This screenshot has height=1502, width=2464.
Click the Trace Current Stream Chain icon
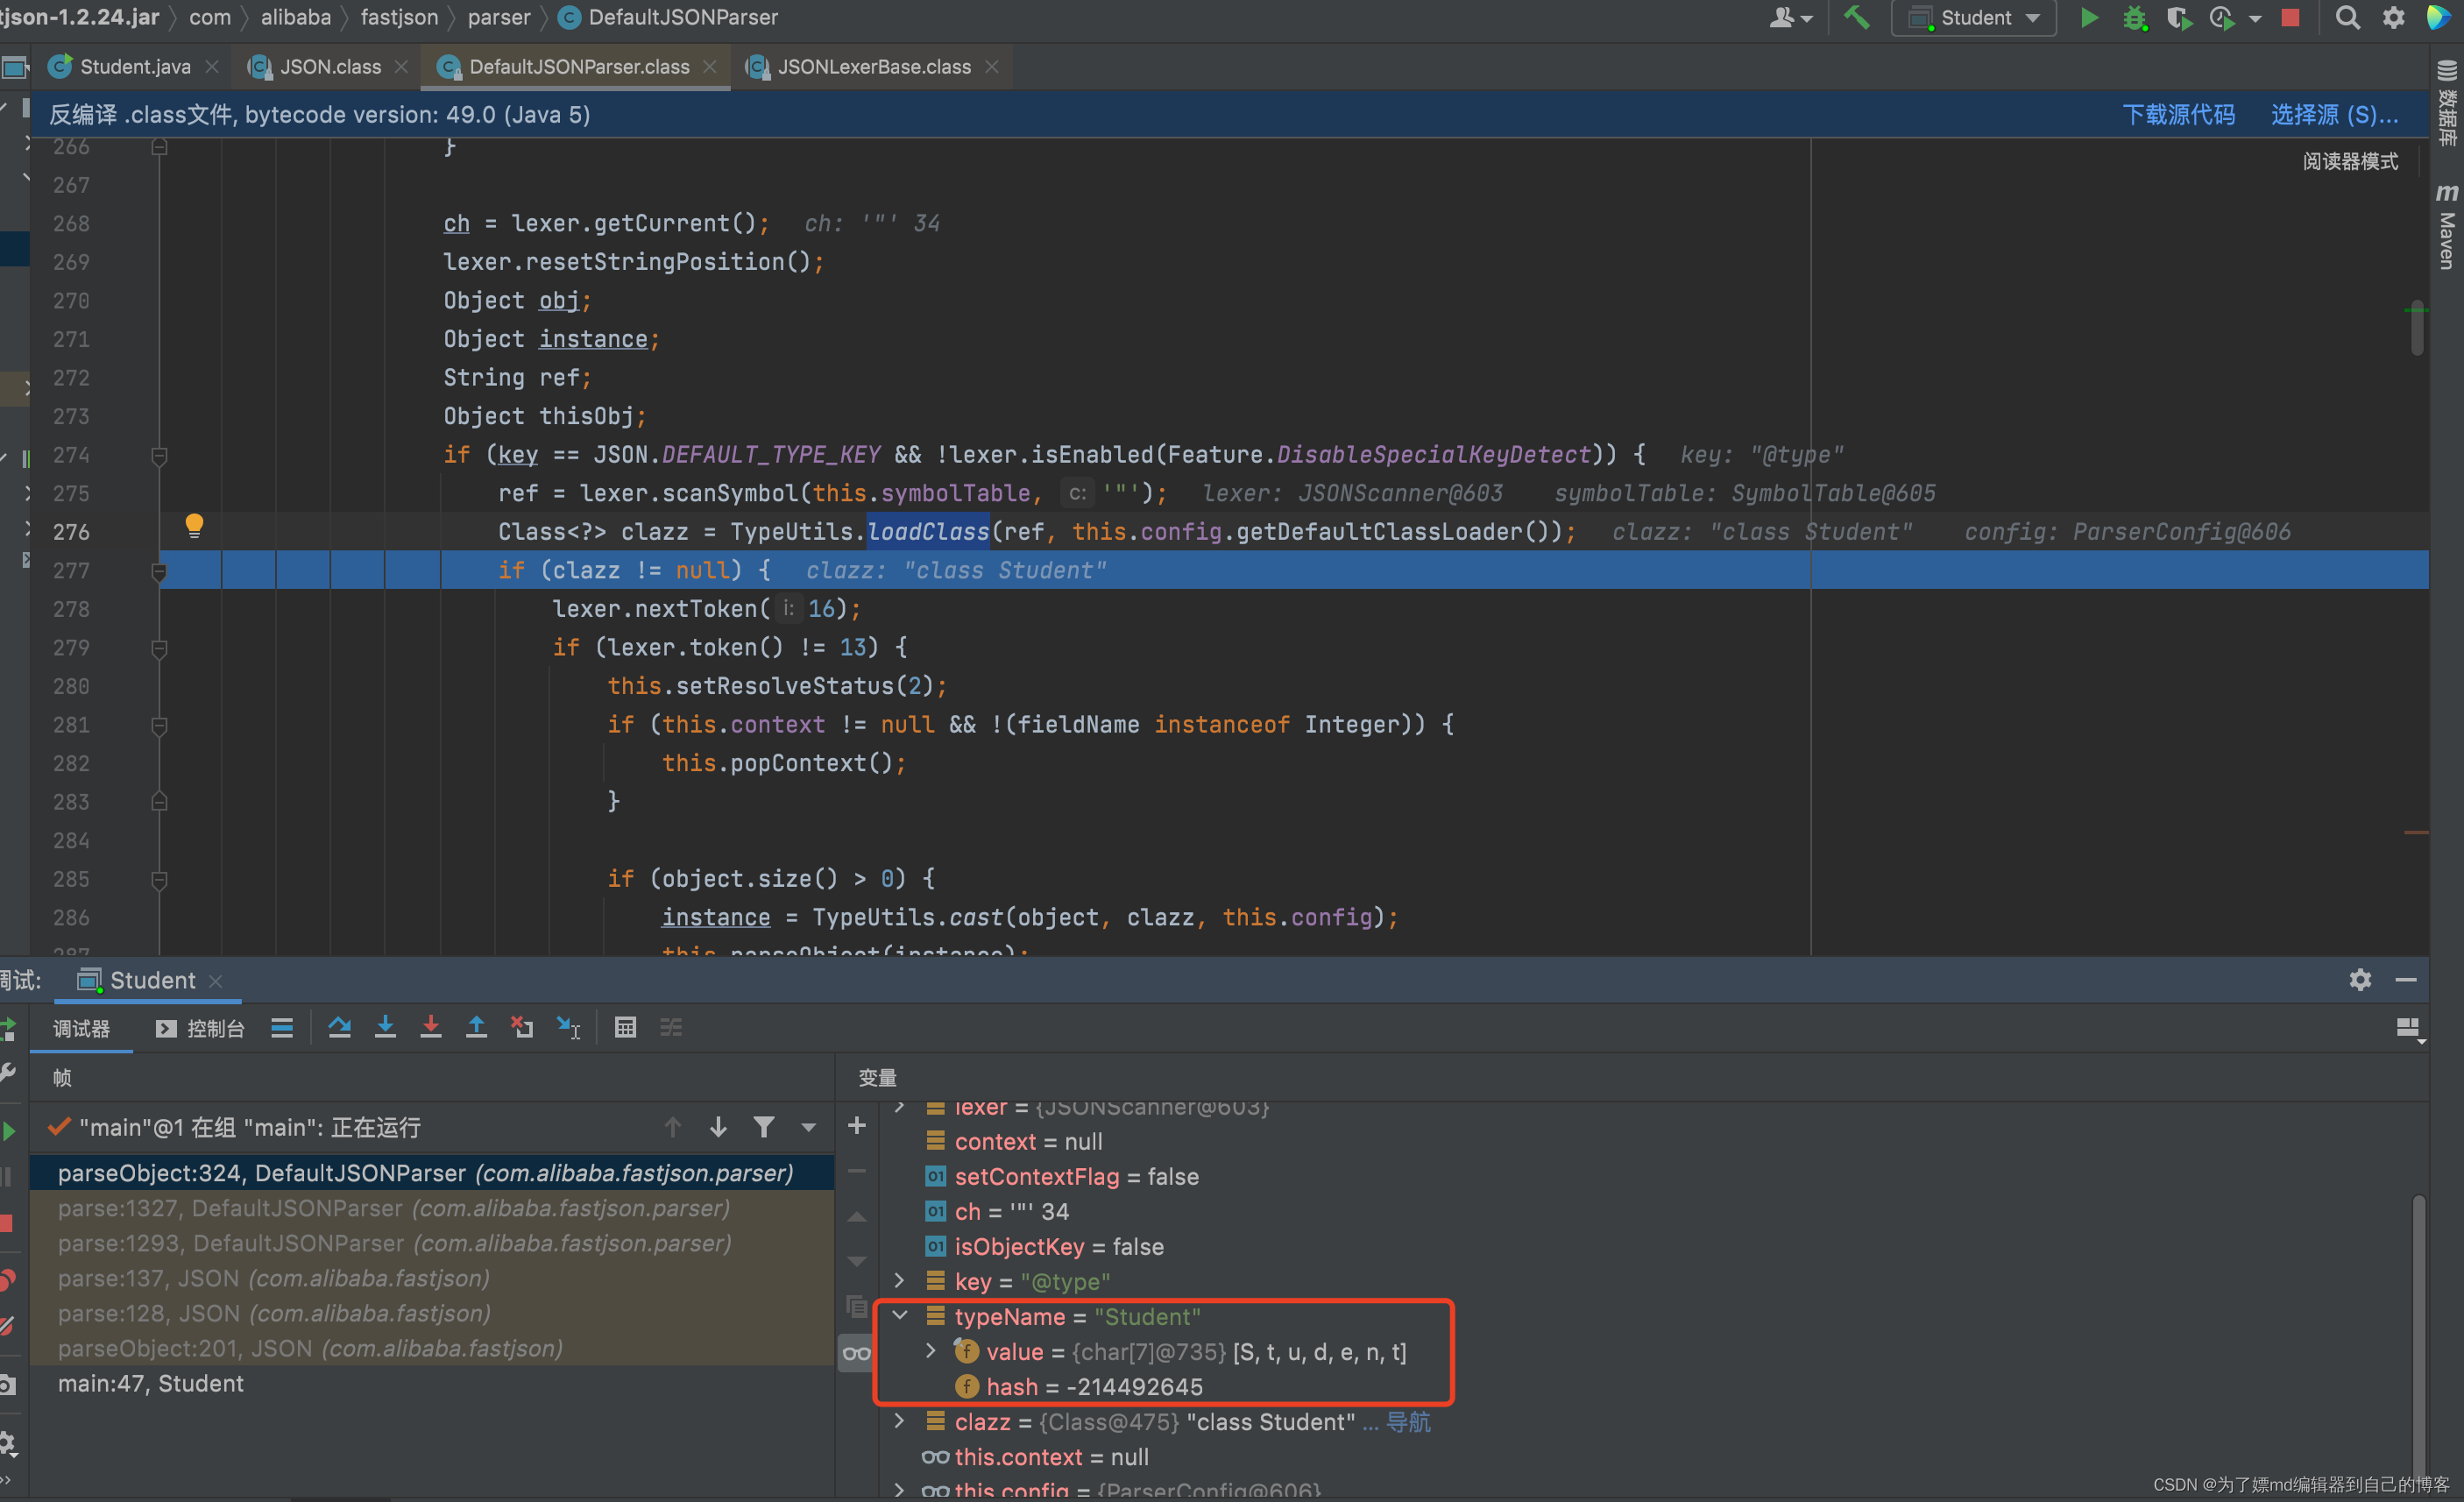pos(671,1028)
